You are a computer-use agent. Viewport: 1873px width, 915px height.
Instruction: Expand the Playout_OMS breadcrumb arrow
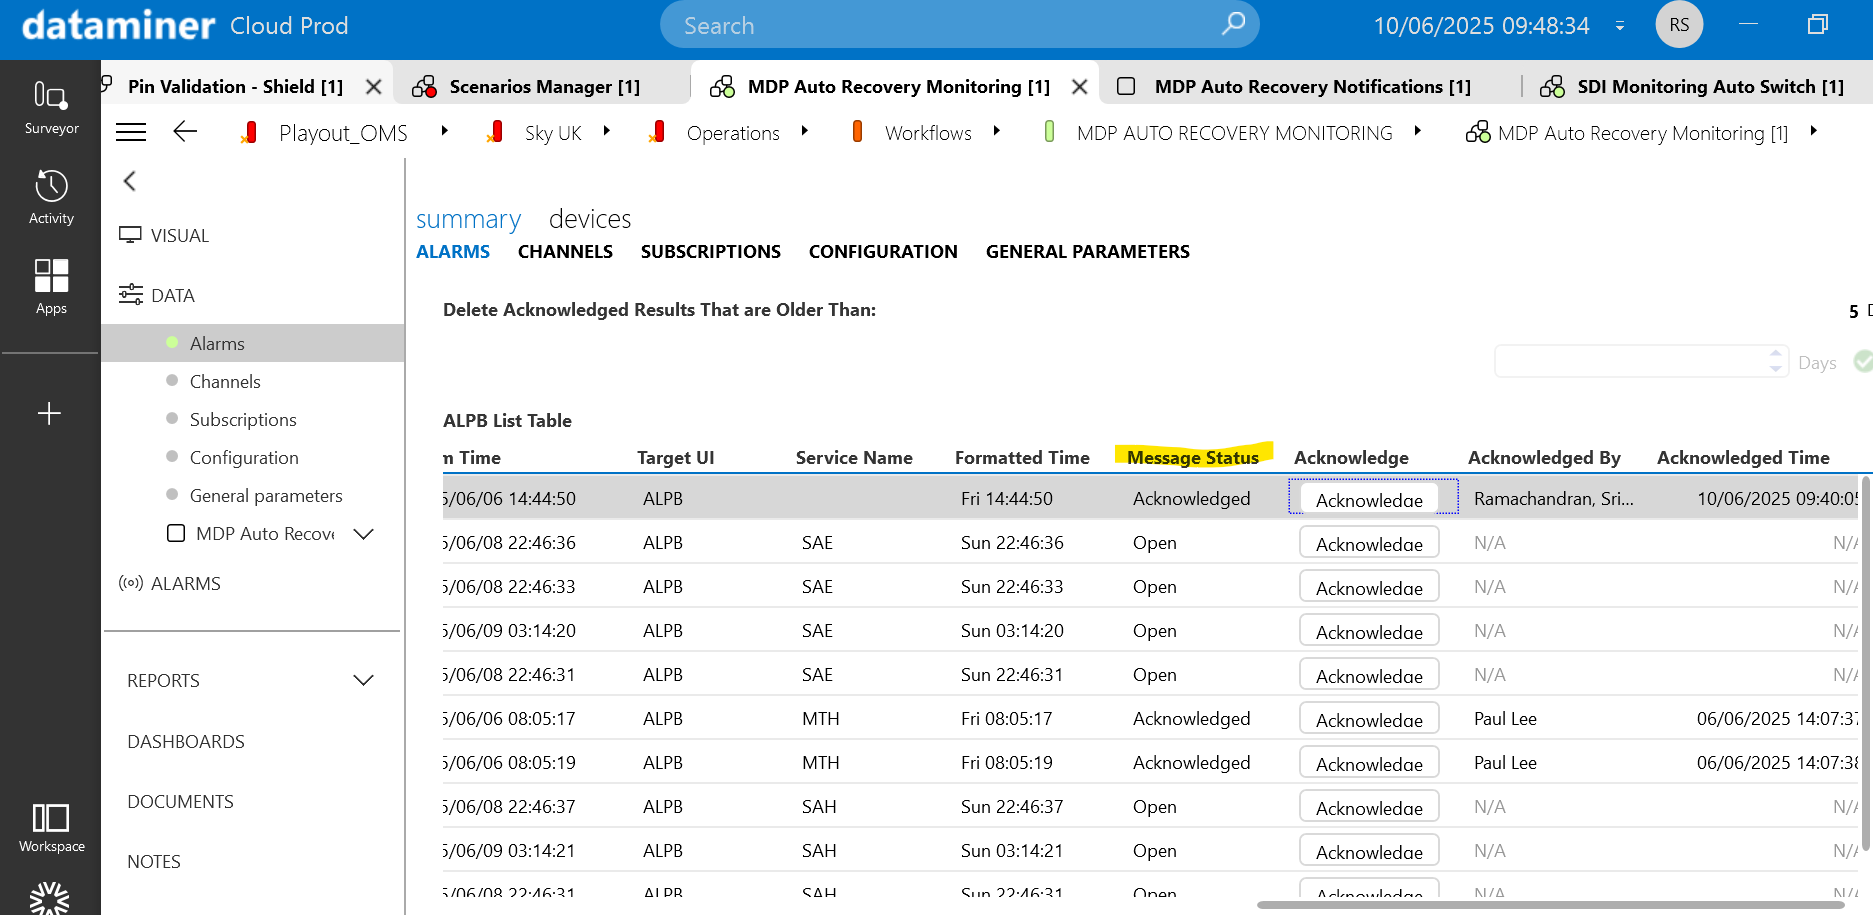[x=444, y=131]
